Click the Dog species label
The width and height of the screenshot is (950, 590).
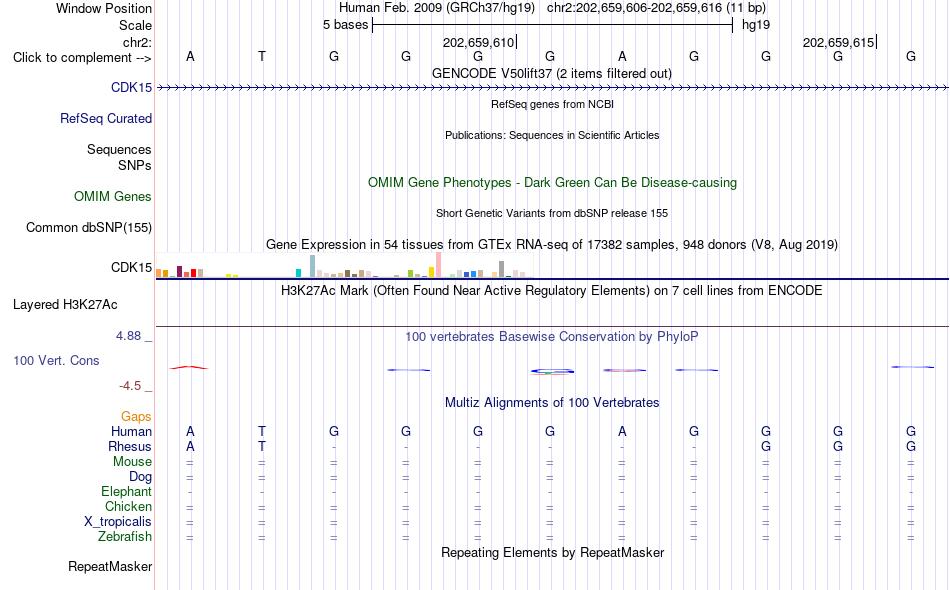pos(140,477)
